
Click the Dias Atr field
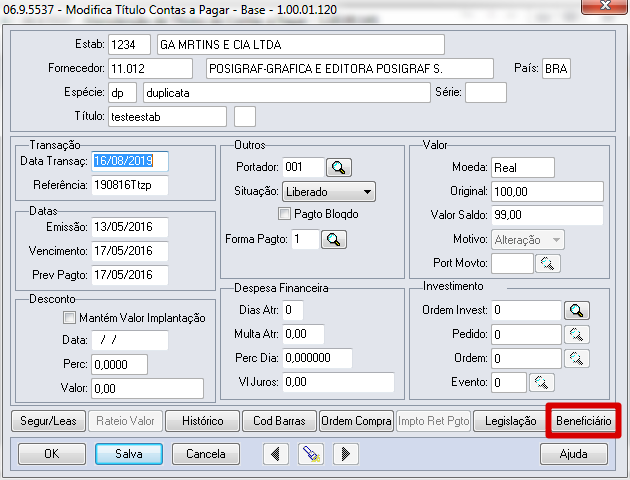click(292, 310)
